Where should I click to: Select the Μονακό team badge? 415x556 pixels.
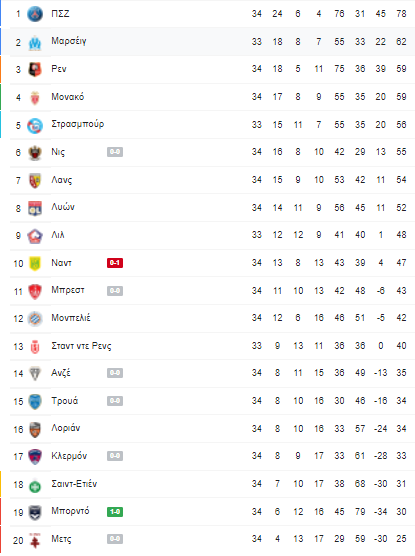click(x=35, y=98)
